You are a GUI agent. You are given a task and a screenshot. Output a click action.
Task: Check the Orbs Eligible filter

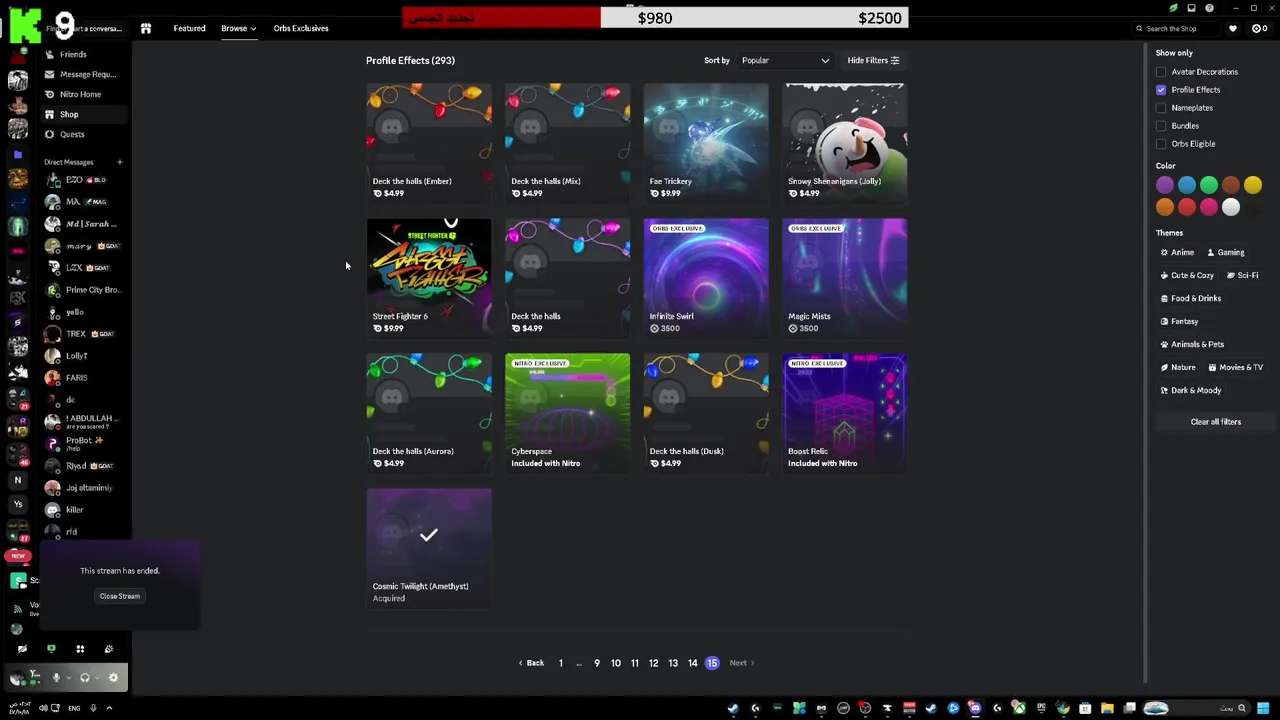(1161, 144)
